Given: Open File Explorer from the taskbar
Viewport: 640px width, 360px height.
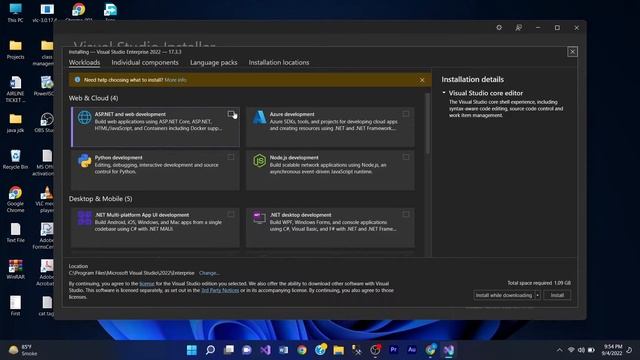Looking at the screenshot, I should tap(338, 350).
